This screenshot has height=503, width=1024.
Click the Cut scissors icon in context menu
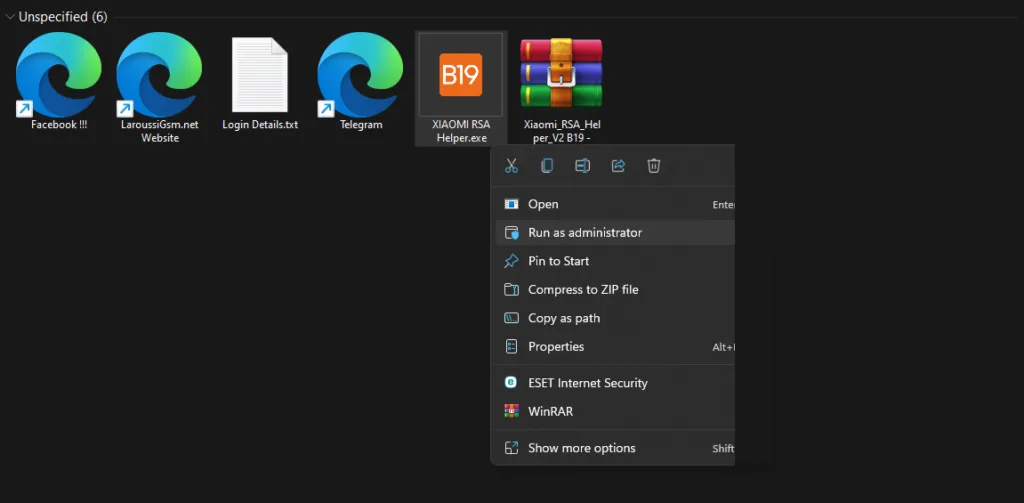coord(511,166)
